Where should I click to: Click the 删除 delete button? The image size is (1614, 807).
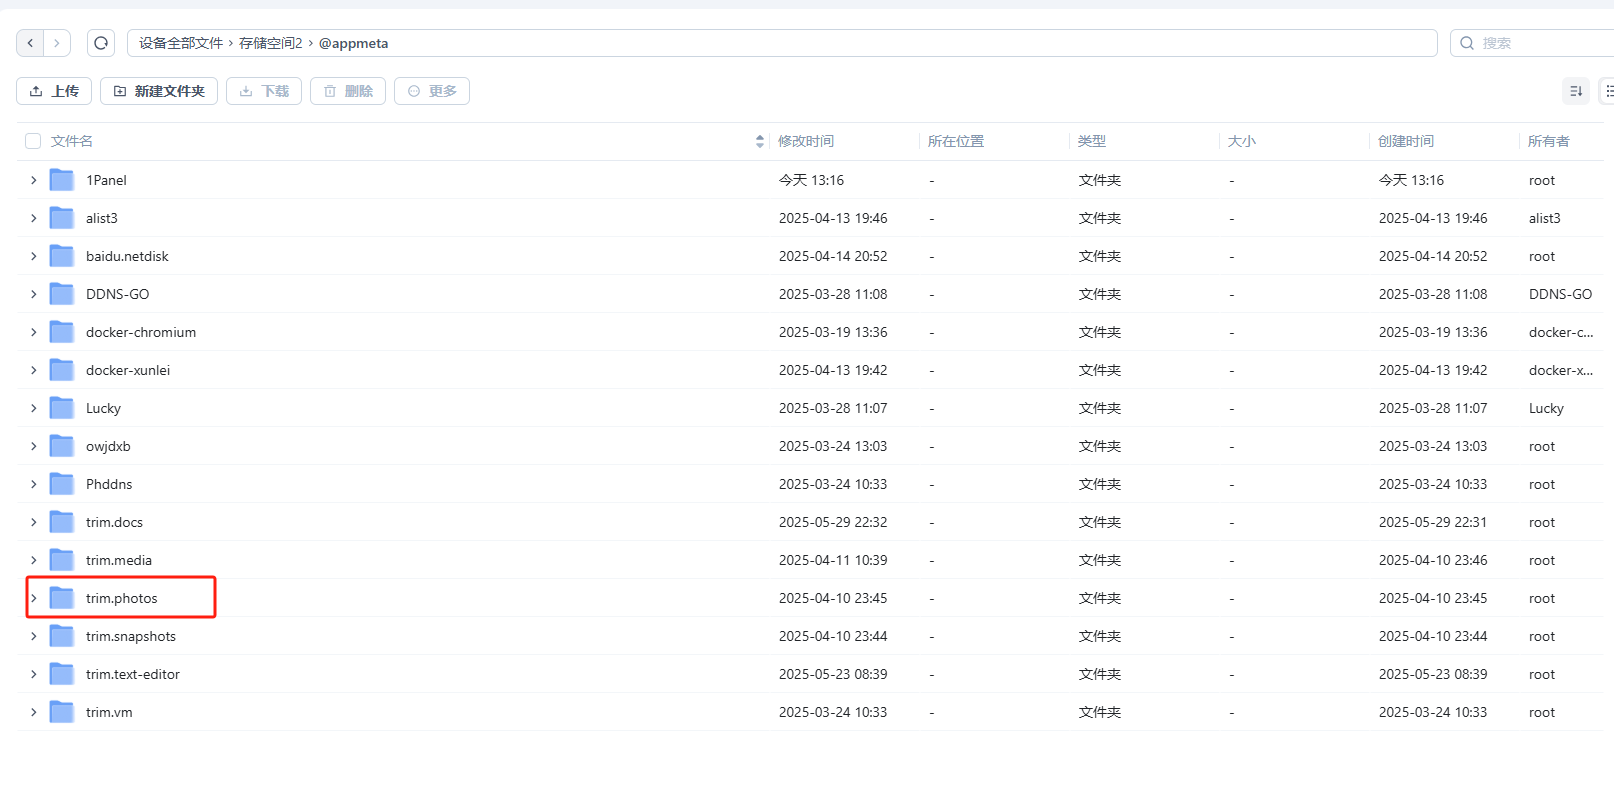(348, 91)
